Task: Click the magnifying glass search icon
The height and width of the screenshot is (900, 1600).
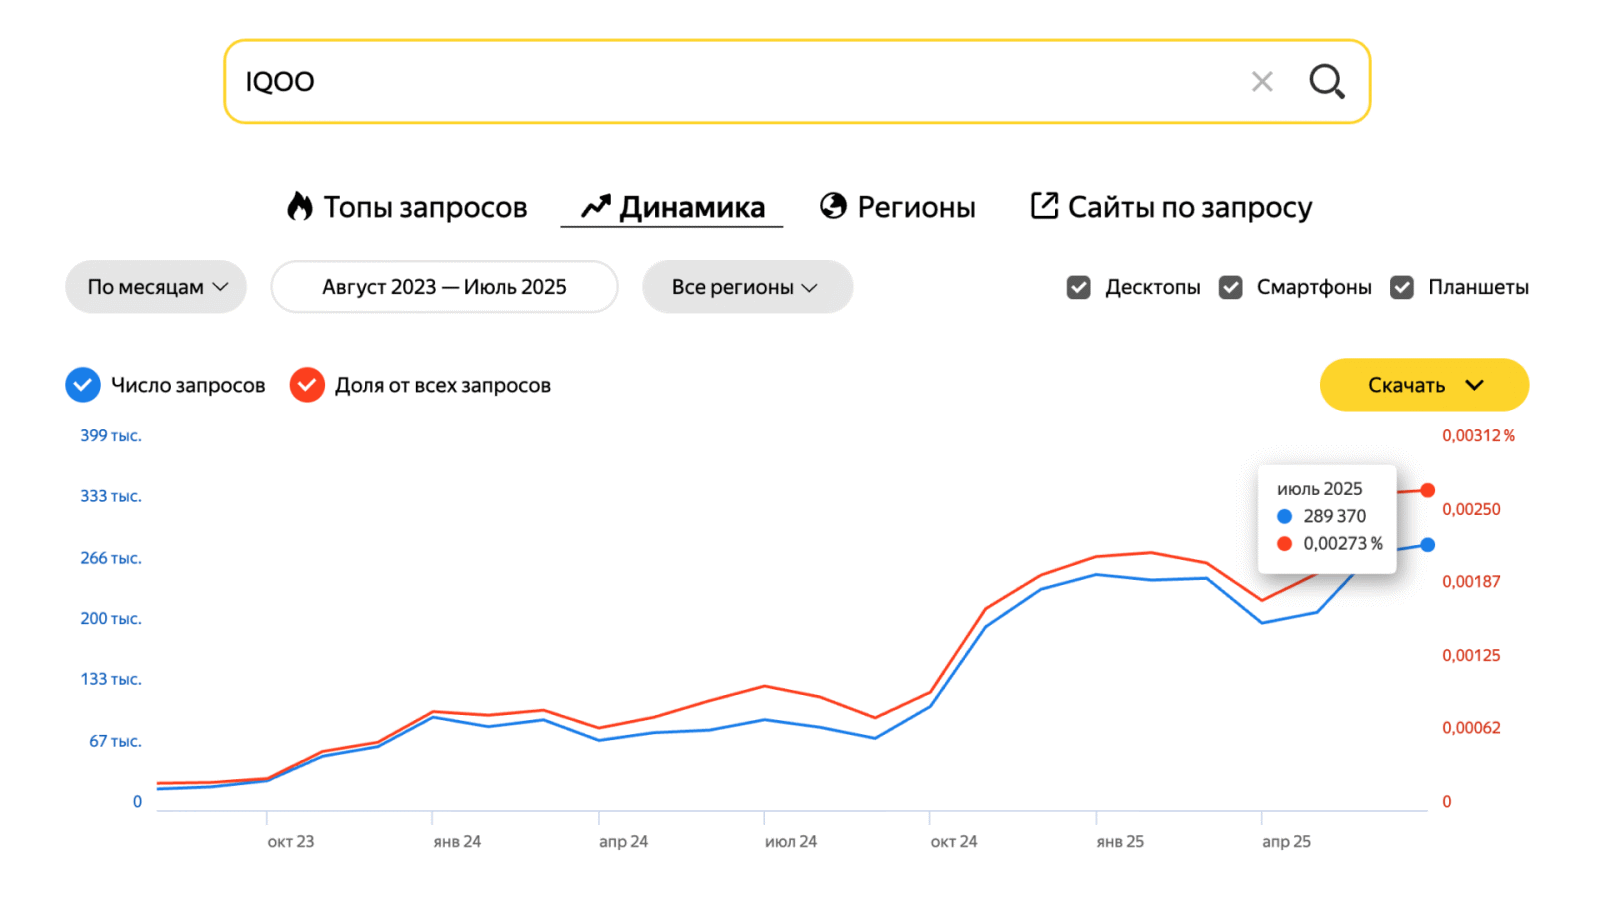Action: (x=1326, y=81)
